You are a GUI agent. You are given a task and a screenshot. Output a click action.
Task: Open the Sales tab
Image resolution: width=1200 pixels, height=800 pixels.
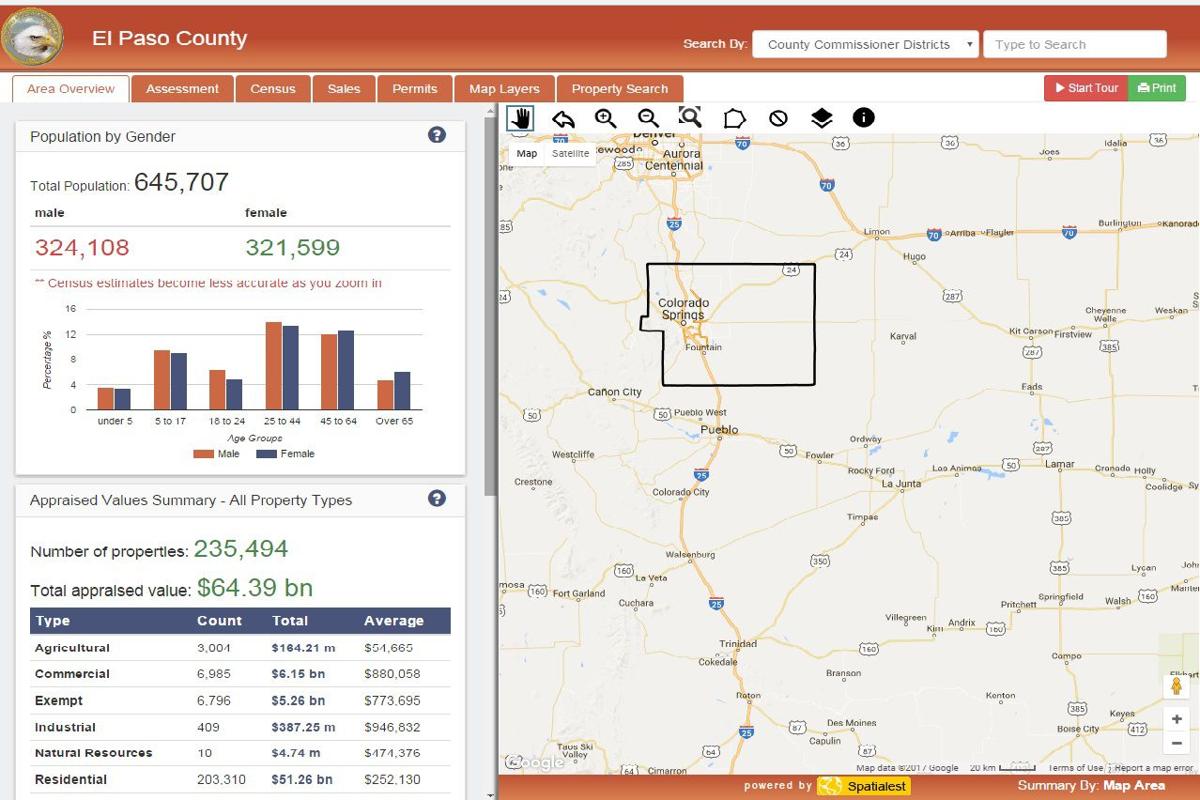(344, 89)
